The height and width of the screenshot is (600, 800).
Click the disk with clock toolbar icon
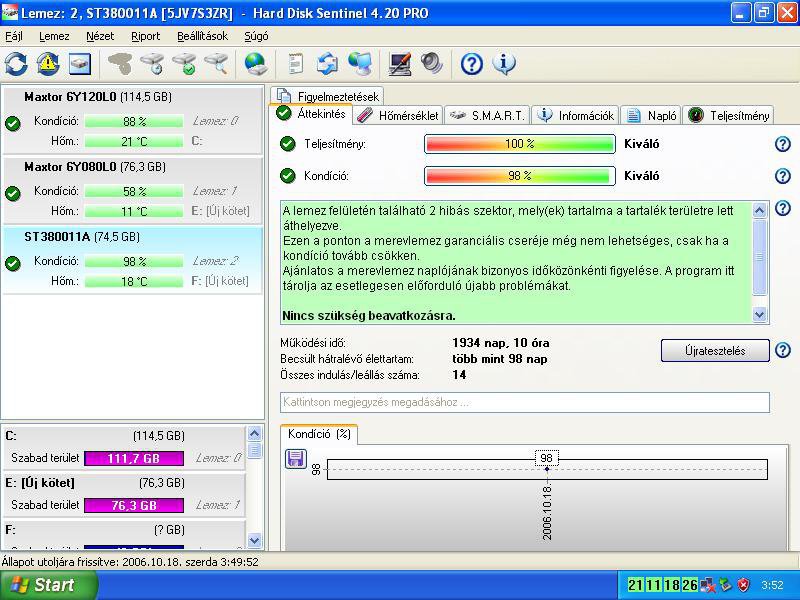coord(152,64)
